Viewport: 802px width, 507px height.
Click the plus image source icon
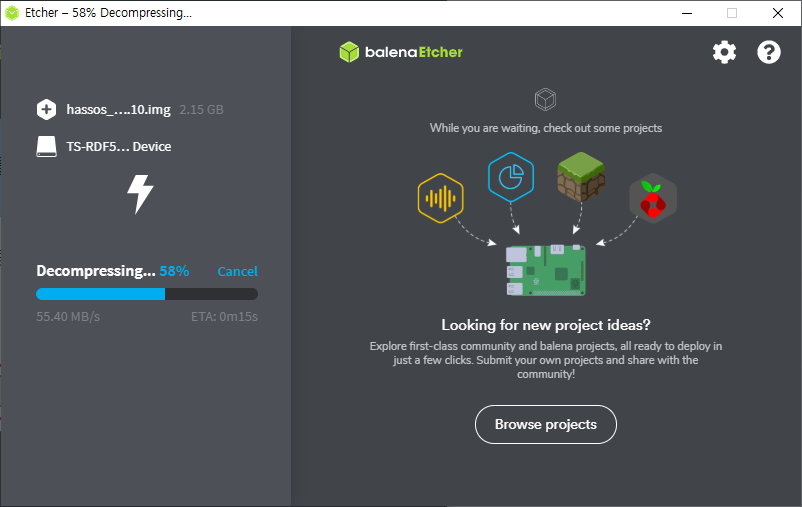pyautogui.click(x=46, y=109)
